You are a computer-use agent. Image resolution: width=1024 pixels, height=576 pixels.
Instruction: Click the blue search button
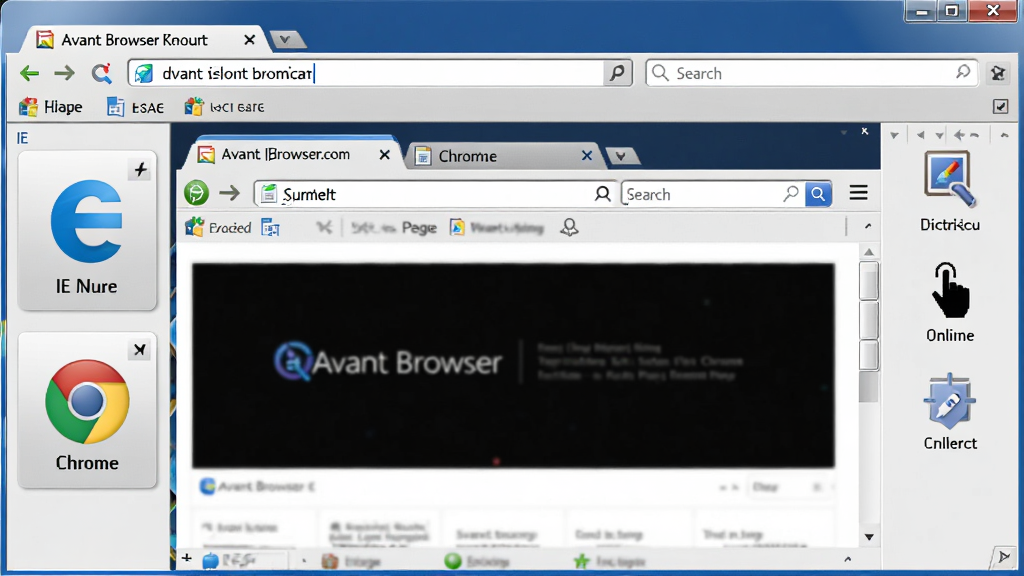(818, 194)
